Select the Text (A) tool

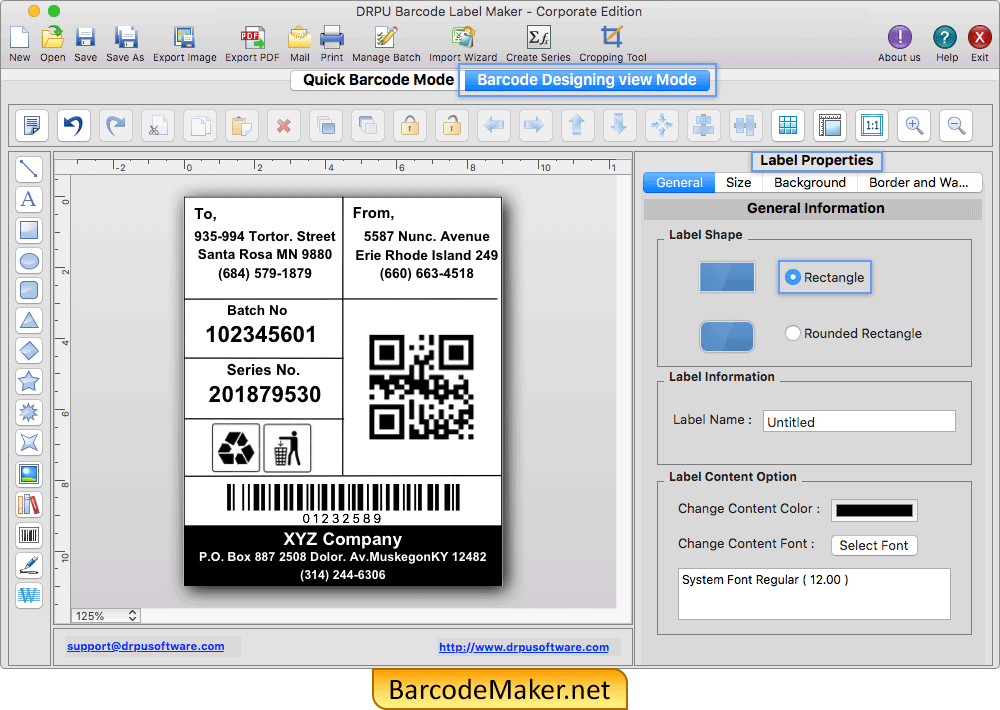coord(29,199)
